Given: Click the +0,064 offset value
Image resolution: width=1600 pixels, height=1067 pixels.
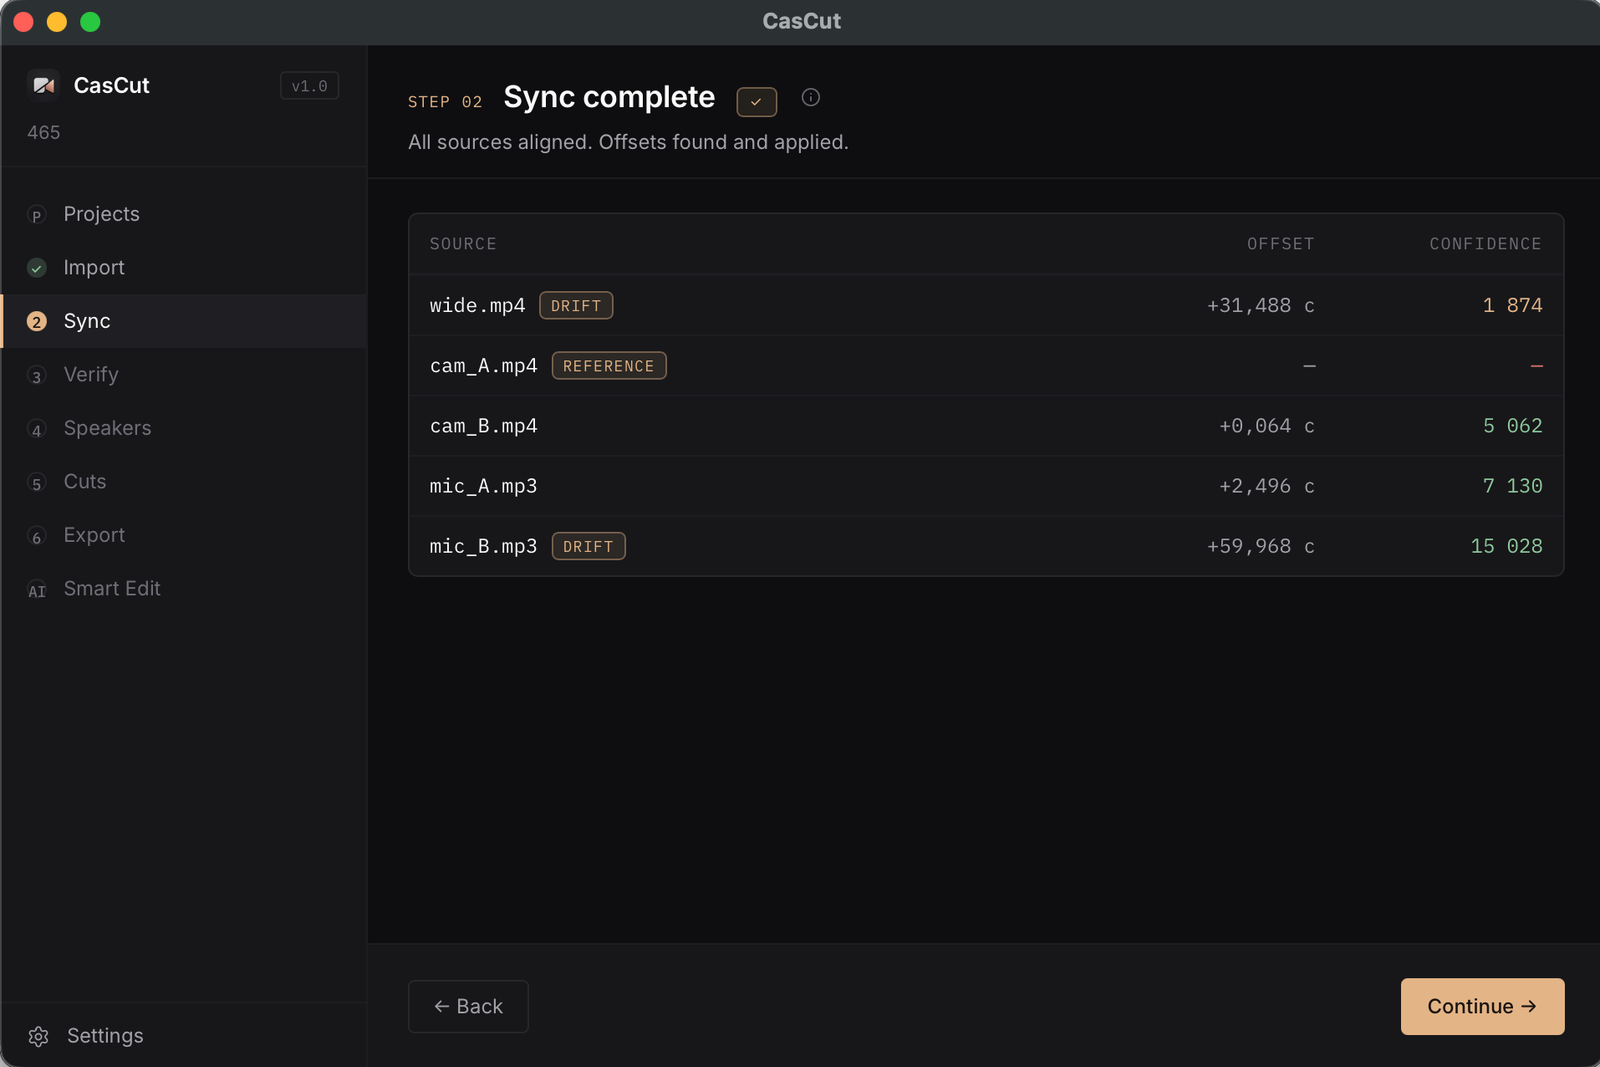Looking at the screenshot, I should point(1266,426).
